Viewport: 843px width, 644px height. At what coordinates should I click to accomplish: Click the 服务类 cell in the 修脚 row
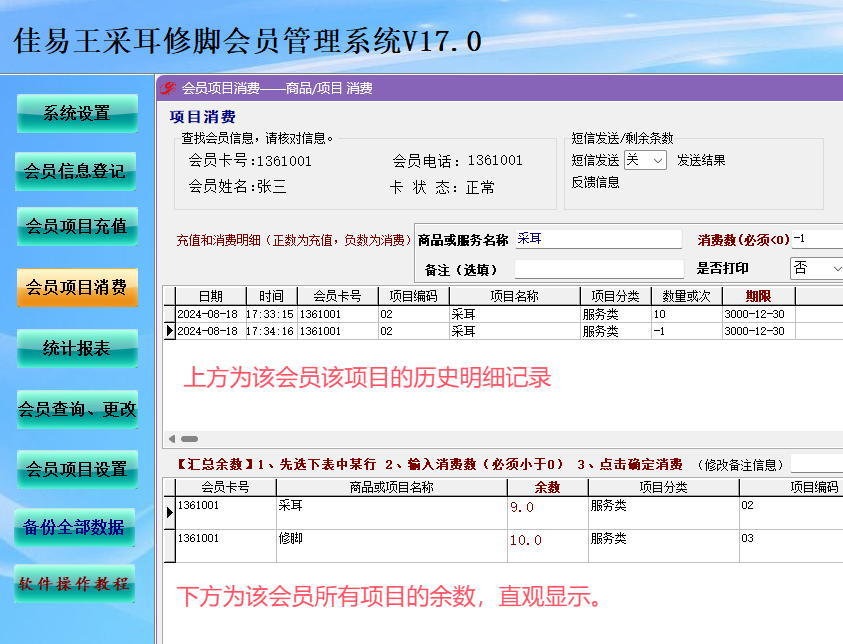663,546
